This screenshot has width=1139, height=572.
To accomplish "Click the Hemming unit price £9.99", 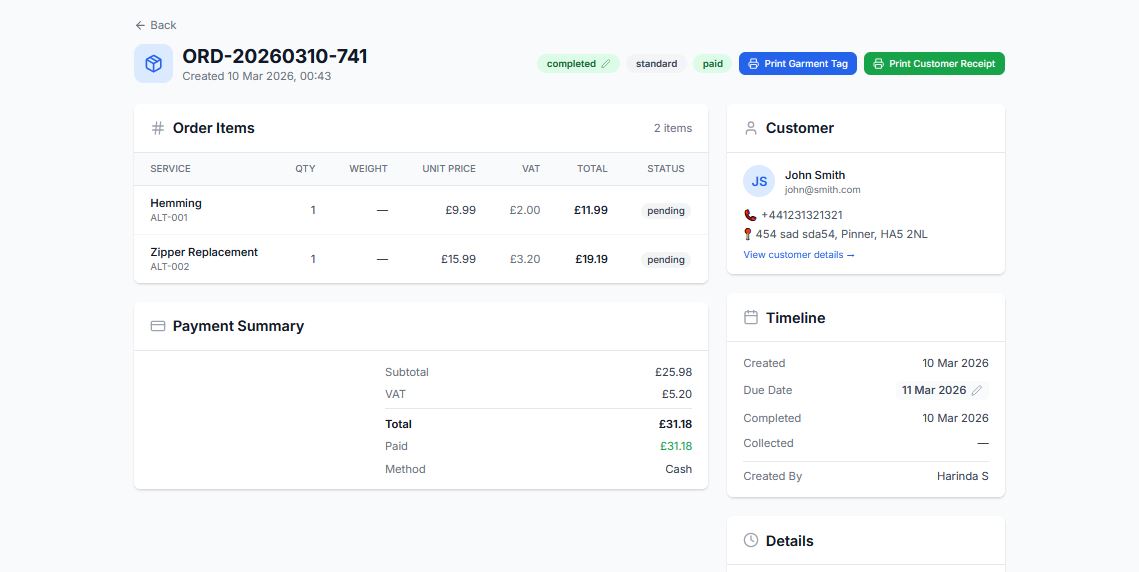I will point(461,210).
